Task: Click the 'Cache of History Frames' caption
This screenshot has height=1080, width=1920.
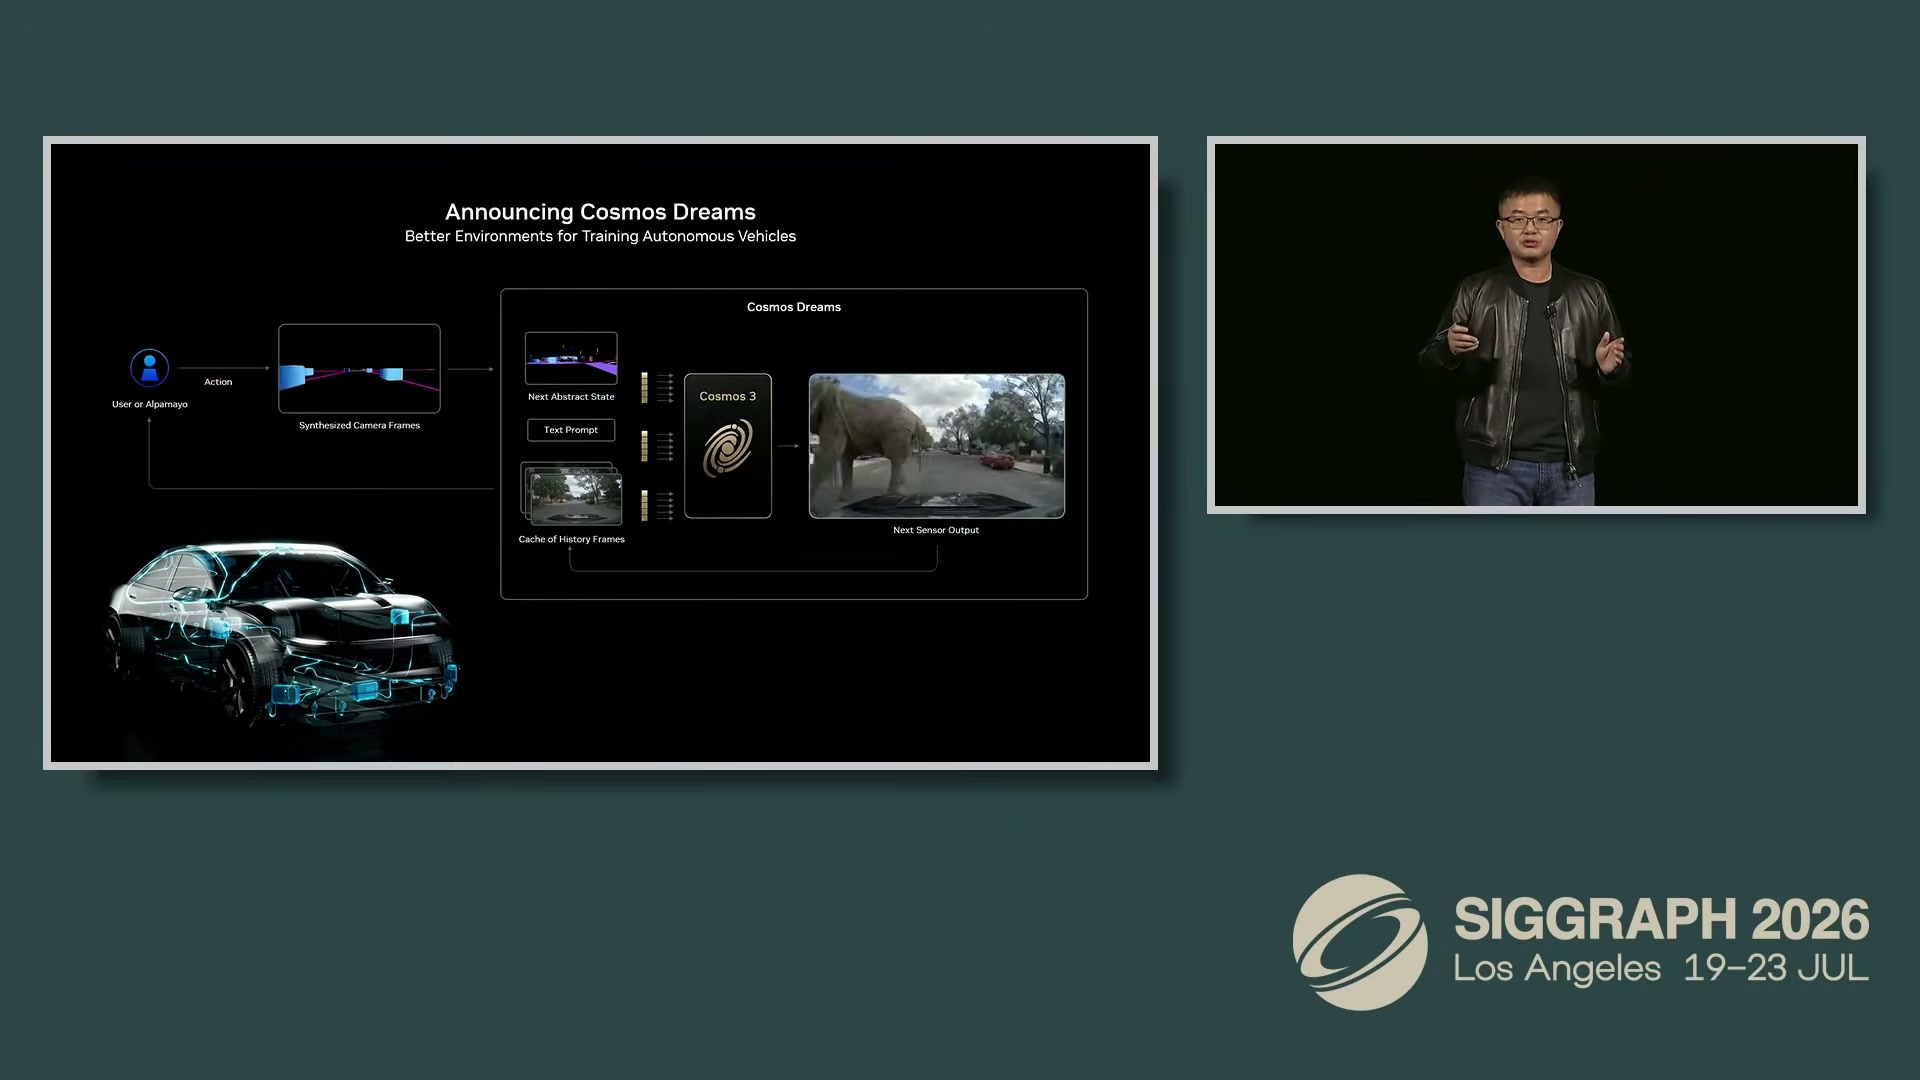Action: point(571,539)
